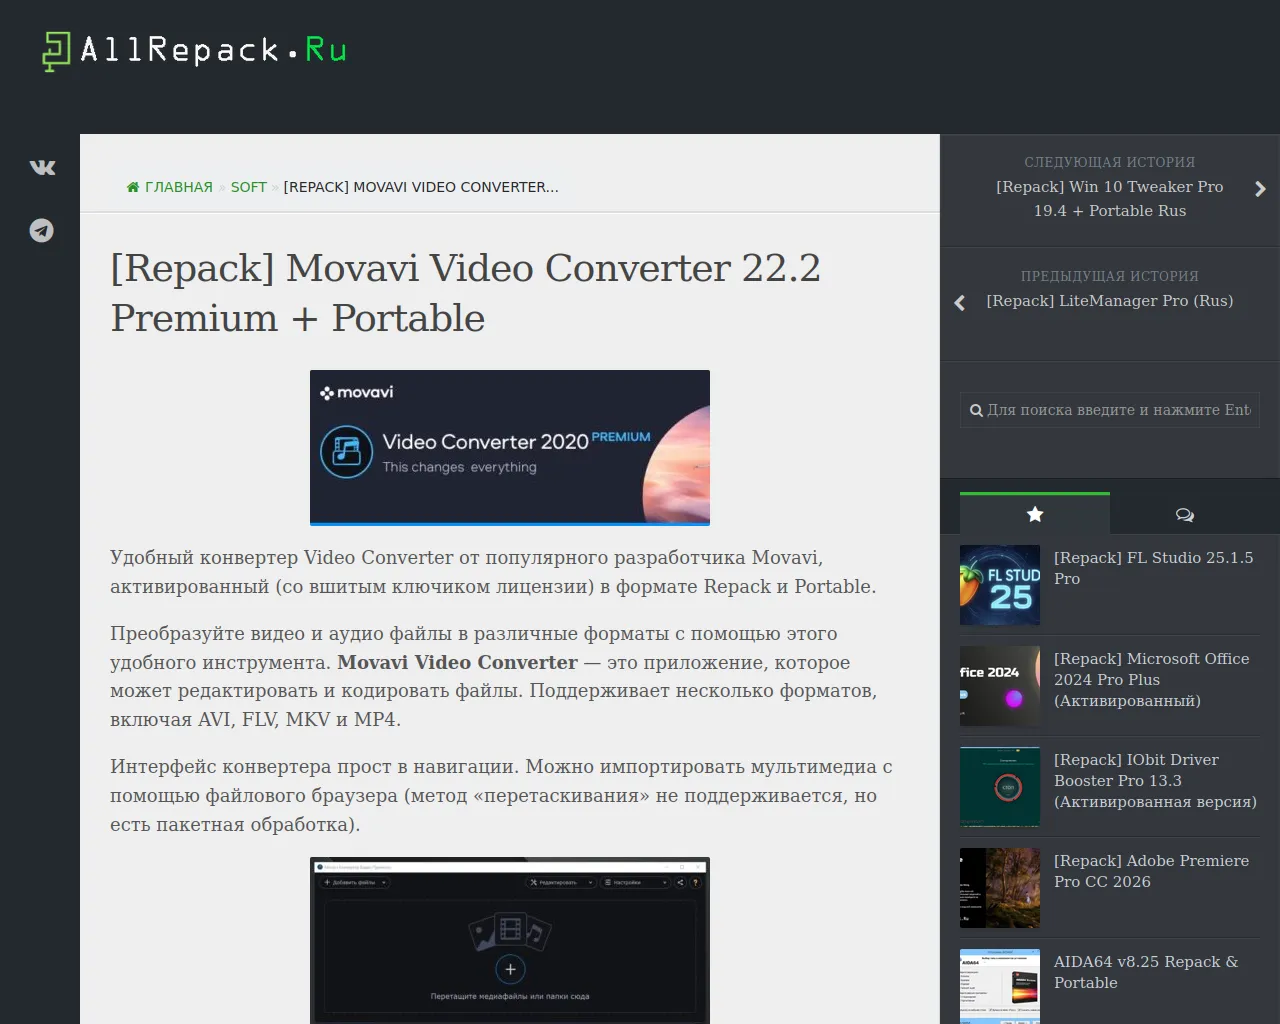
Task: Open FL Studio 25.1.5 Pro thumbnail
Action: (1000, 585)
